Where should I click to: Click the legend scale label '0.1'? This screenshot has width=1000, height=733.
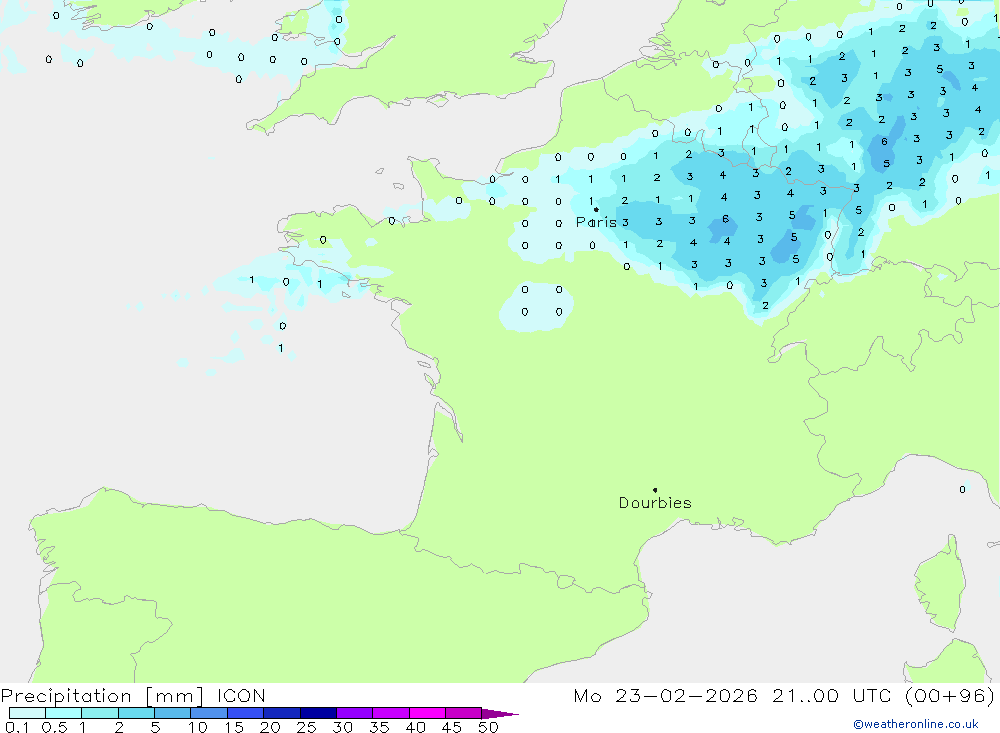(x=17, y=727)
